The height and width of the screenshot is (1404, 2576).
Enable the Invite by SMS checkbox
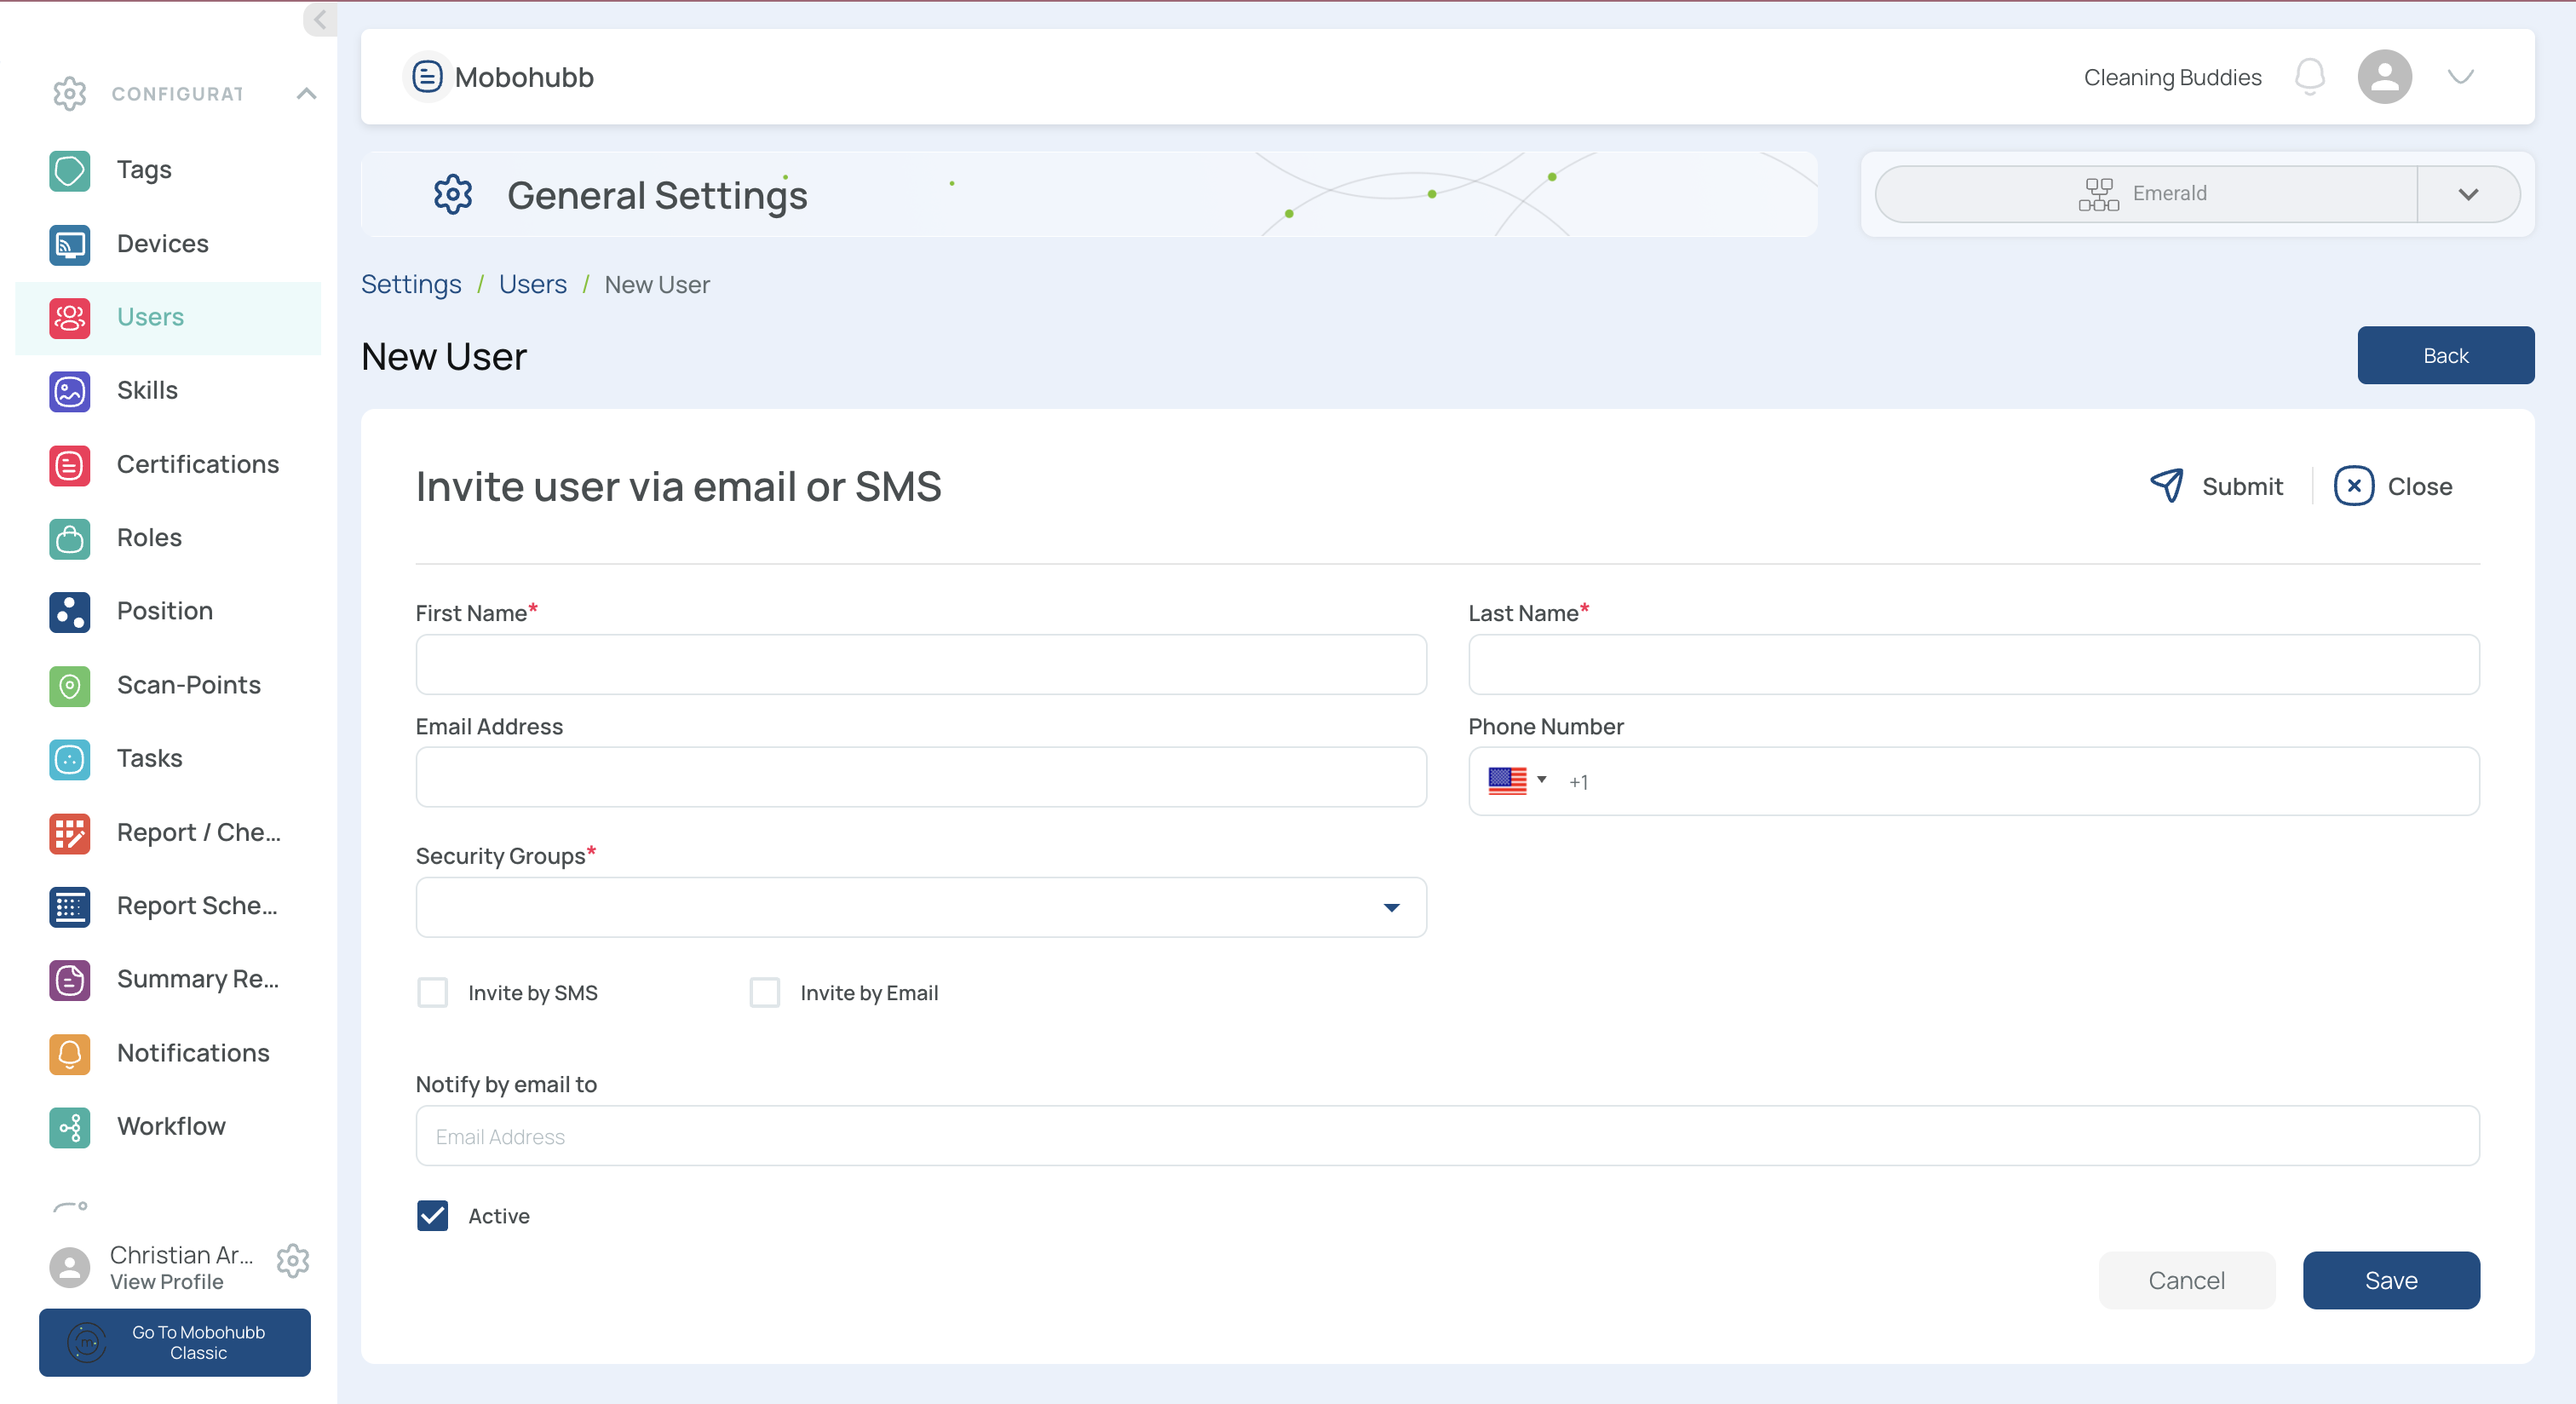pos(432,992)
